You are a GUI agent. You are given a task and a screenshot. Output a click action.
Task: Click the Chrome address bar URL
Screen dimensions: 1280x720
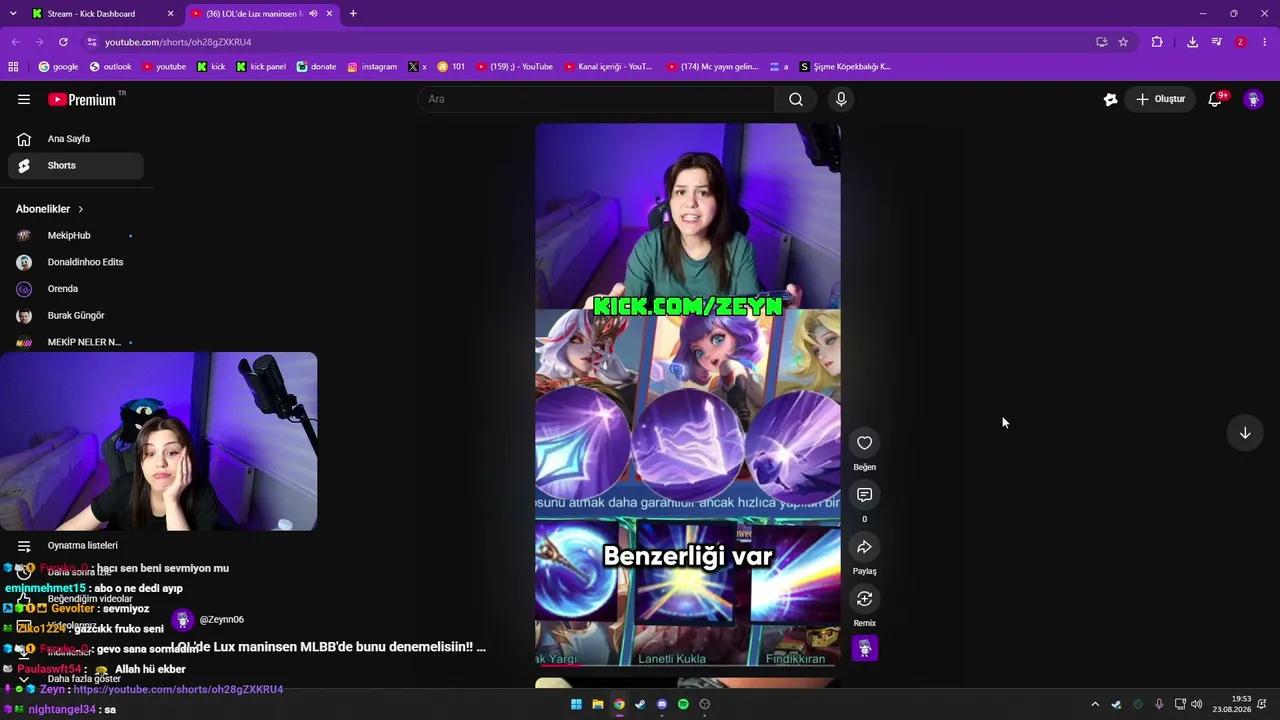pos(178,42)
